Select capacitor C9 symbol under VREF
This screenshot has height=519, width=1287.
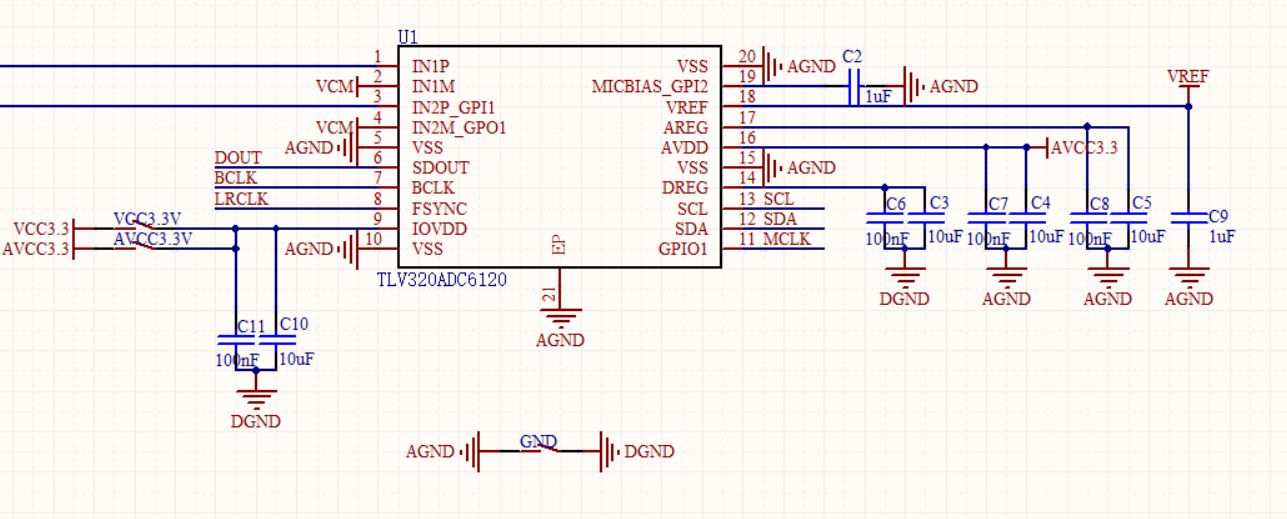(x=1188, y=218)
